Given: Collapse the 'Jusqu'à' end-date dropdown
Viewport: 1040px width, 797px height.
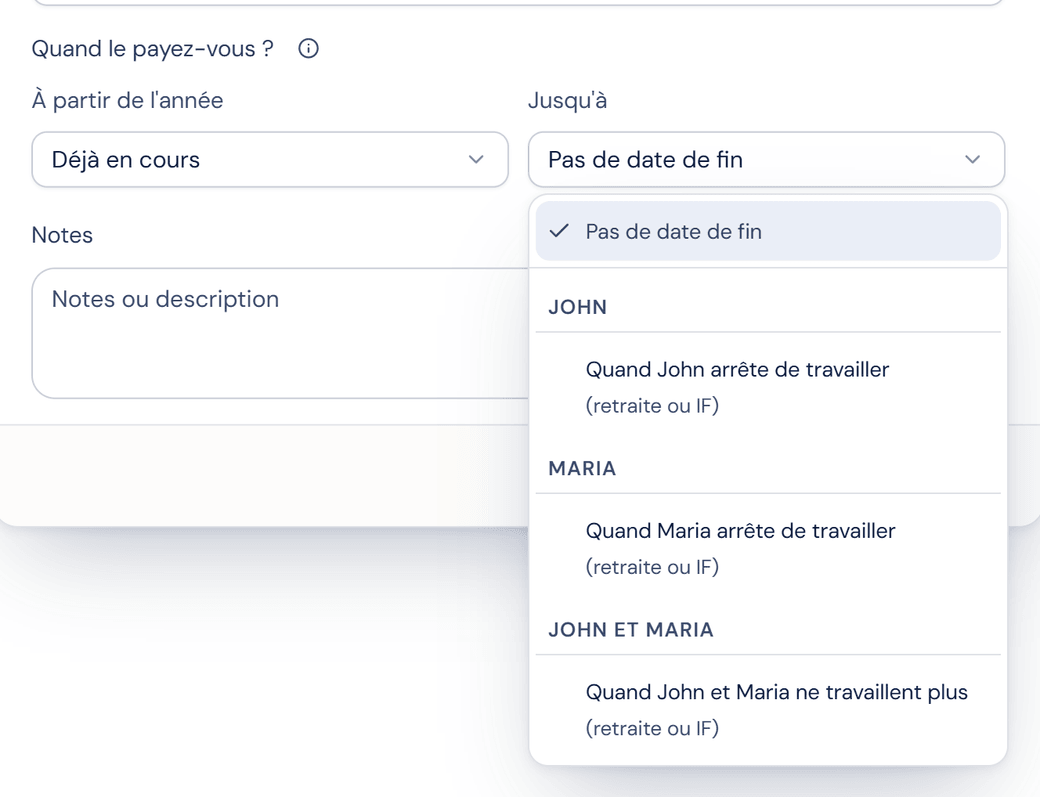Looking at the screenshot, I should 766,160.
